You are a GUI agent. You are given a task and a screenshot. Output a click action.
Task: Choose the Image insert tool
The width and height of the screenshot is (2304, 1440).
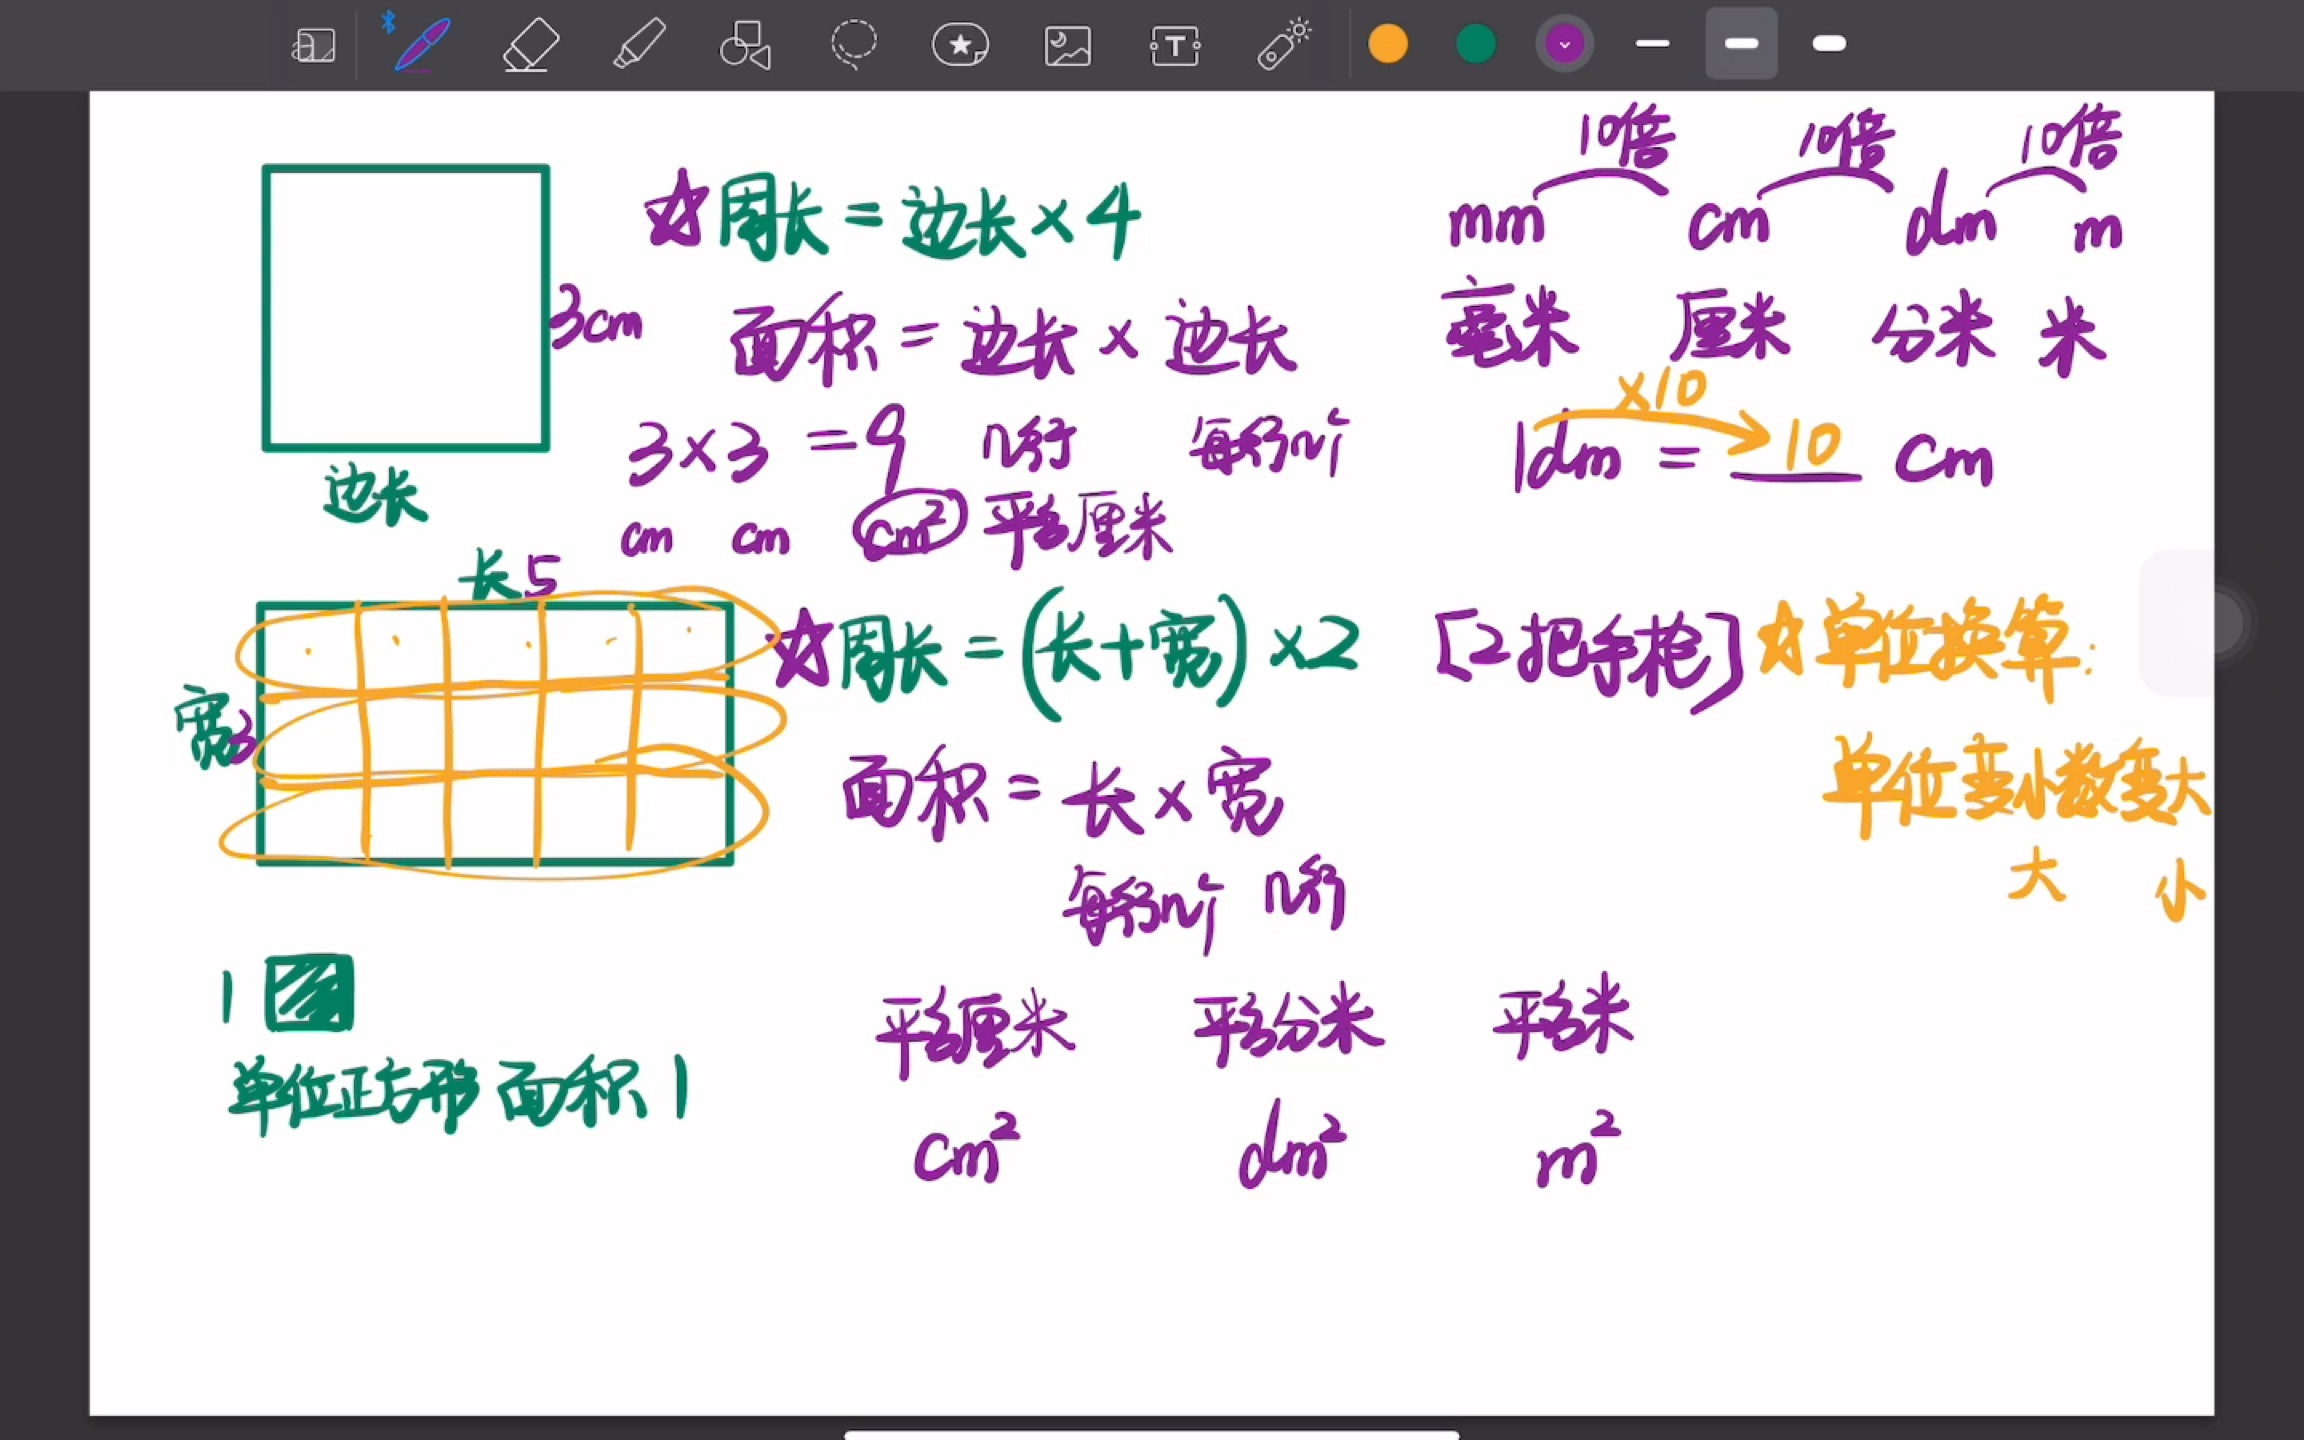1068,46
